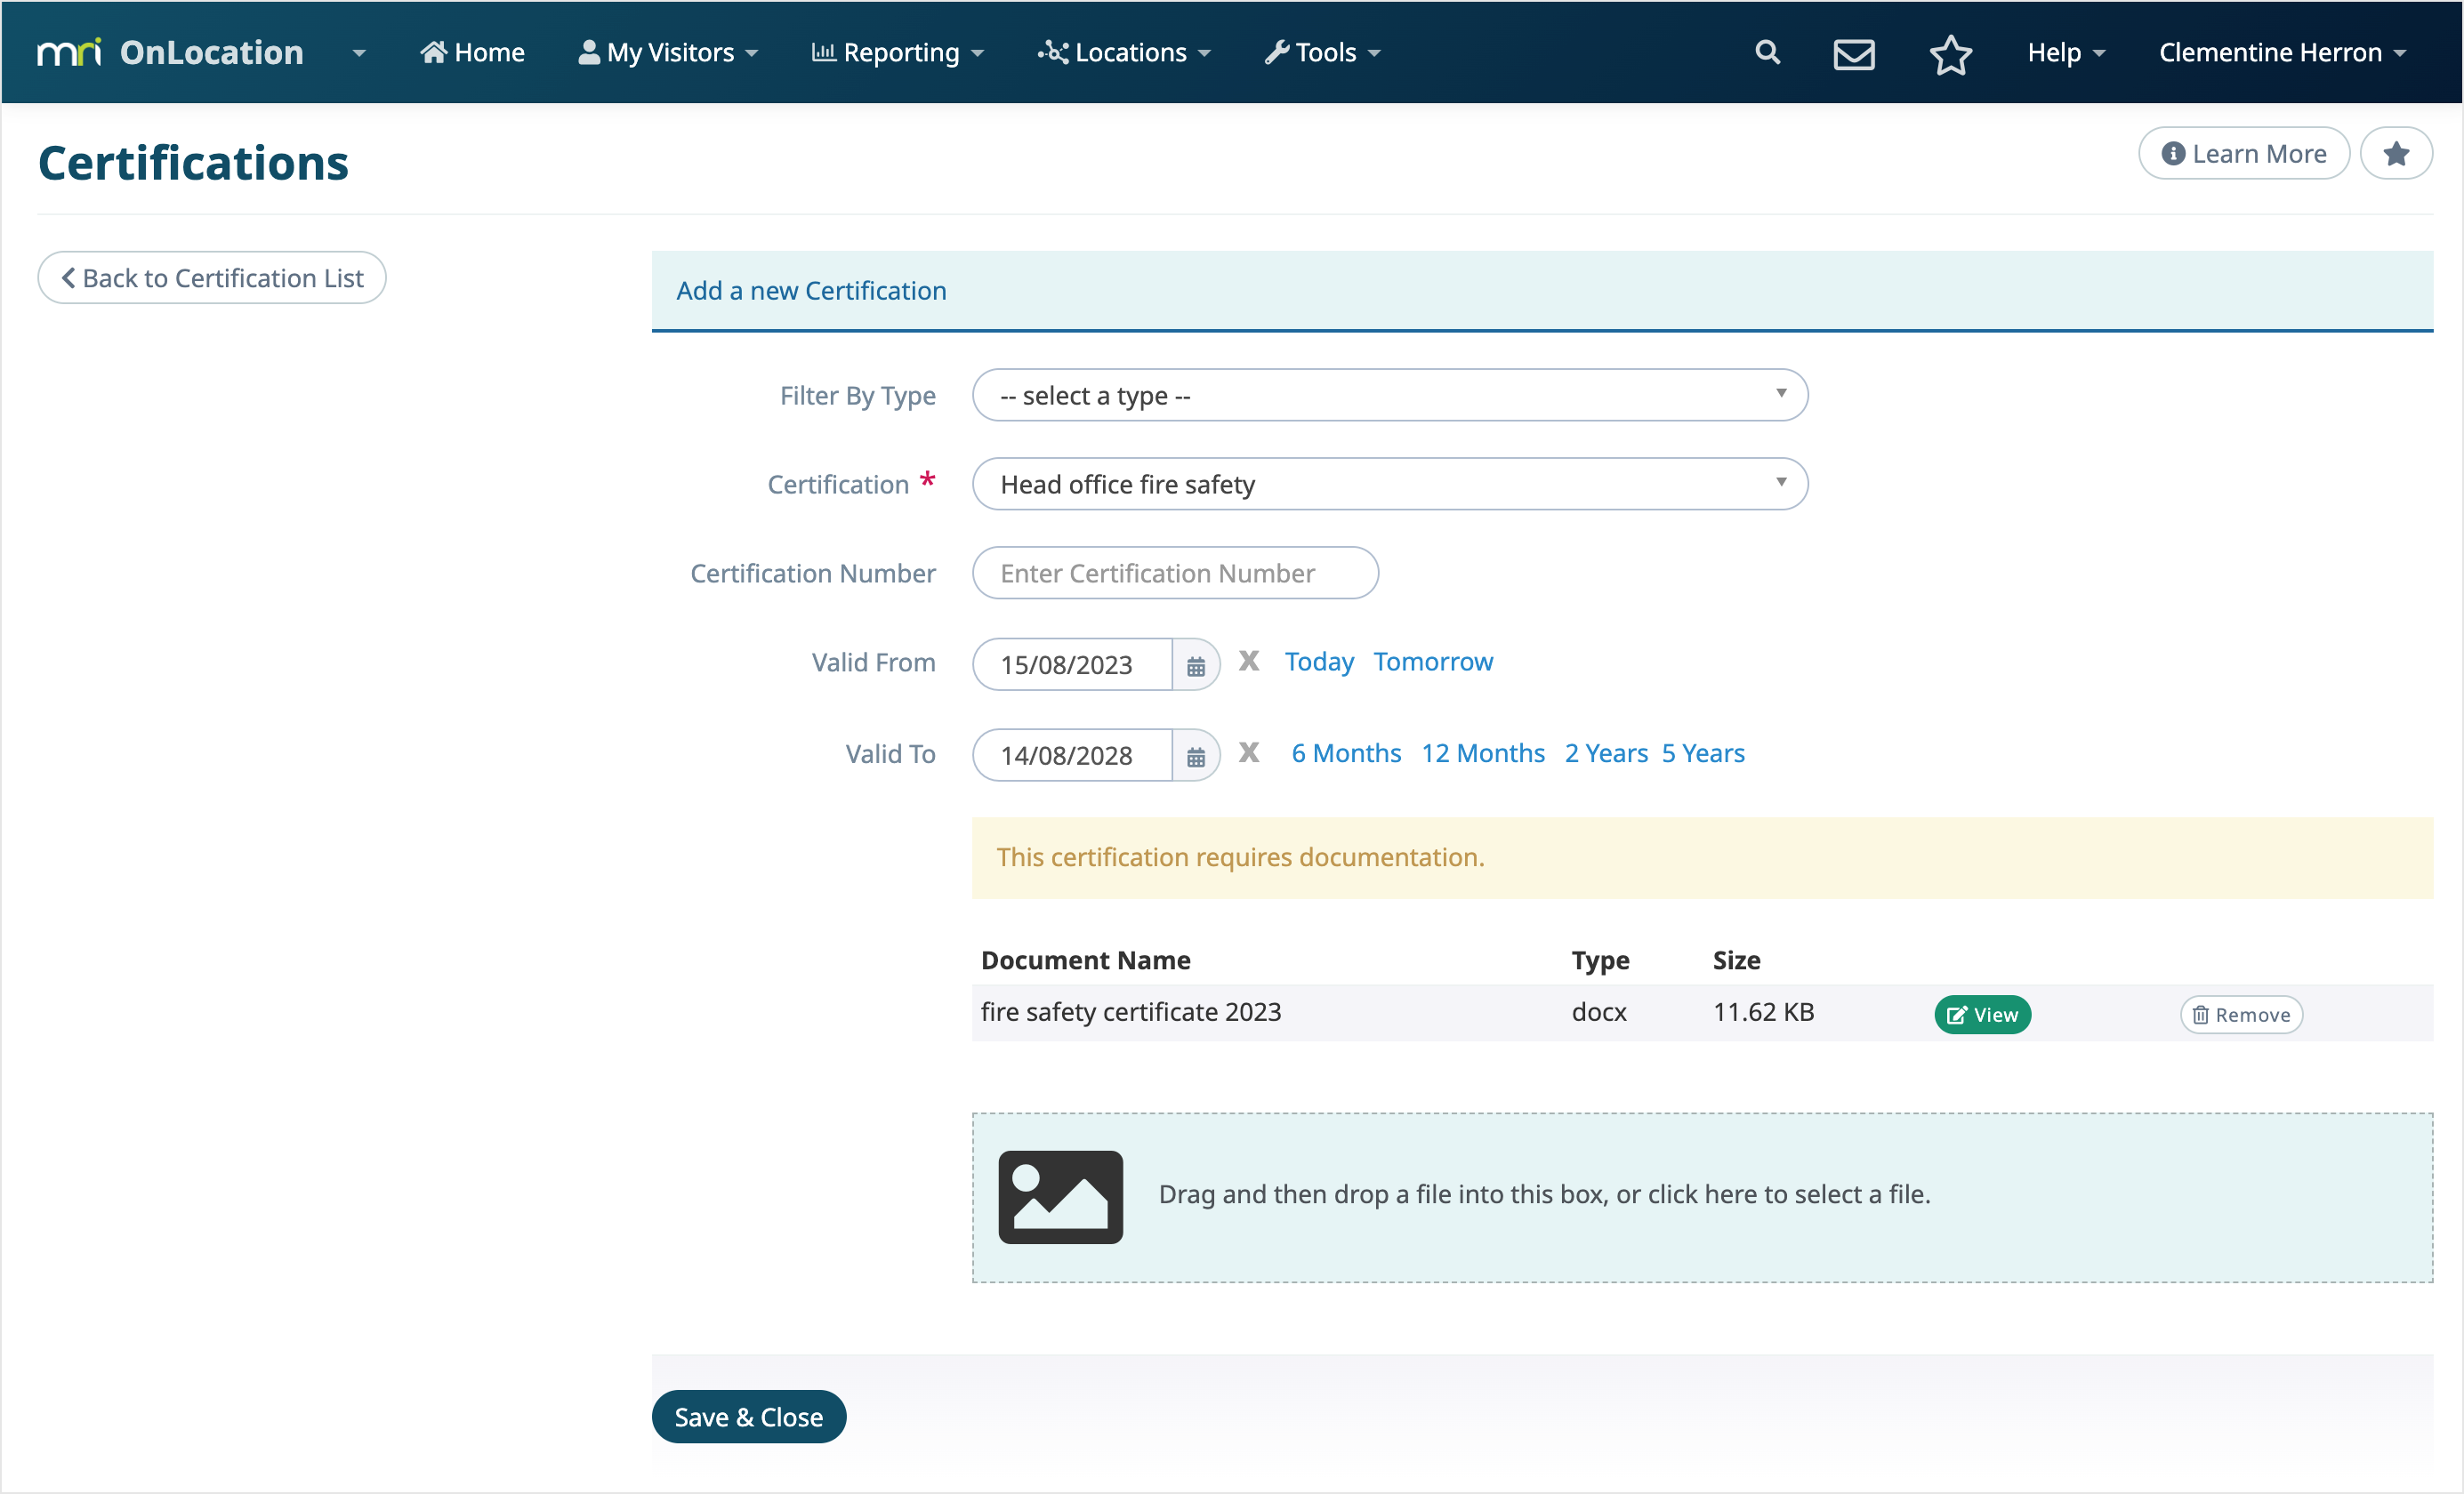Viewport: 2464px width, 1494px height.
Task: Click 'fire safety certificate 2023' document name
Action: point(1131,1012)
